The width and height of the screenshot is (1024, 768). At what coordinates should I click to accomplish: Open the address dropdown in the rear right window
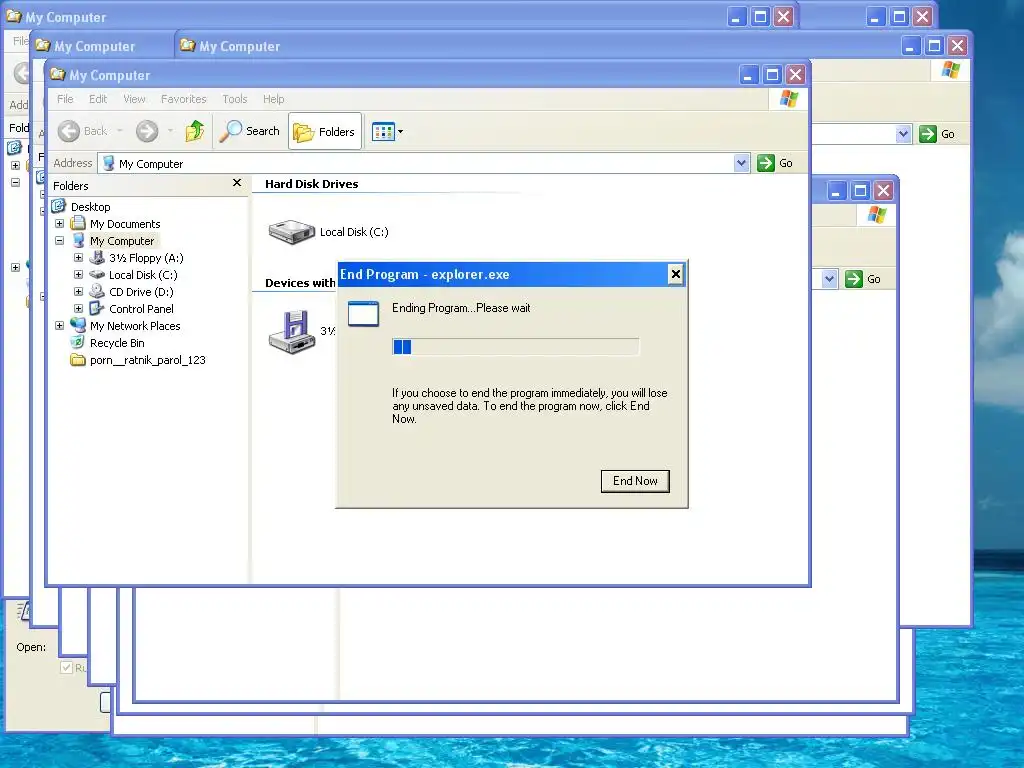(x=903, y=134)
